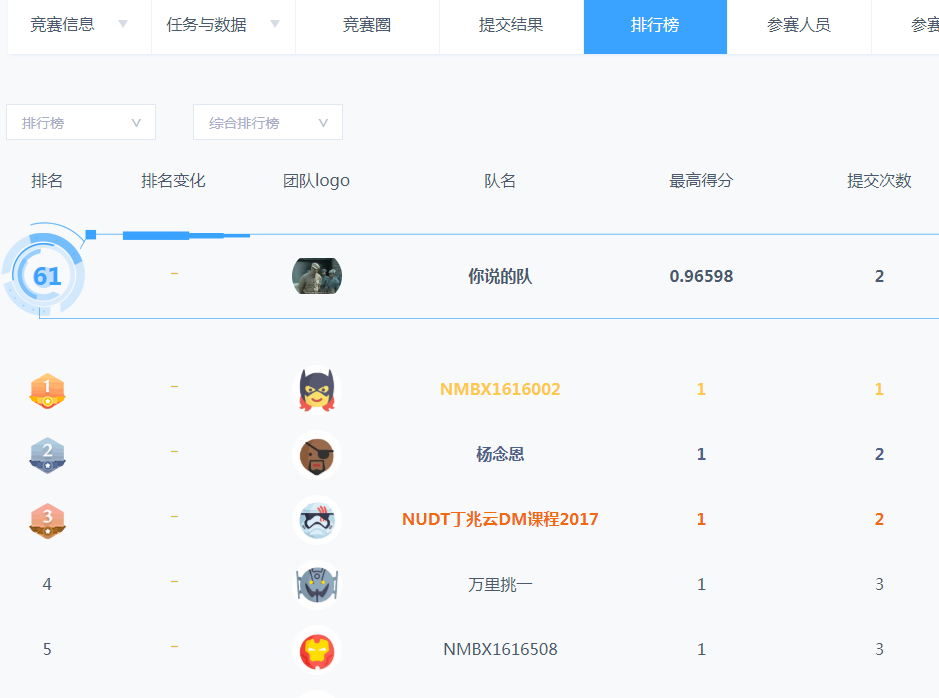
Task: Click the silver second-place rank badge
Action: (47, 454)
